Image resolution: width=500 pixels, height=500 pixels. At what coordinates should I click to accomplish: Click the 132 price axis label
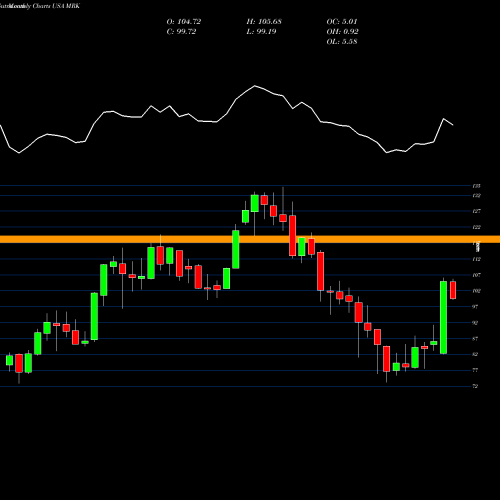pos(477,196)
